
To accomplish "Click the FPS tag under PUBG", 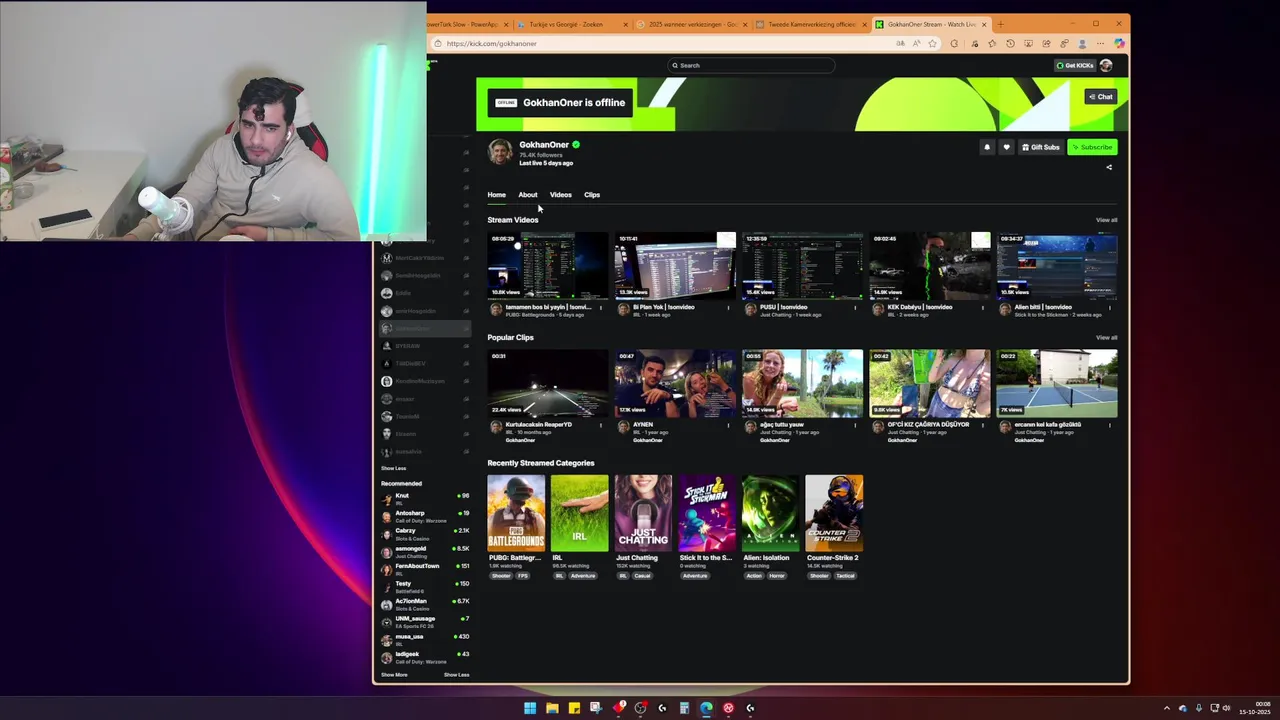I will [x=523, y=576].
